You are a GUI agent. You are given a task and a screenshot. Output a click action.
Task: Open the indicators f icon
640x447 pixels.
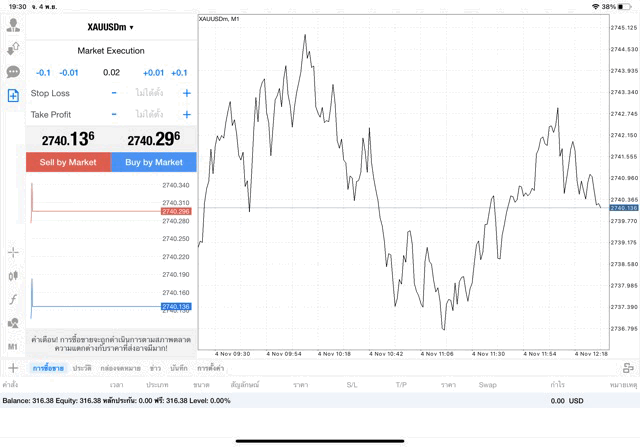click(x=13, y=299)
